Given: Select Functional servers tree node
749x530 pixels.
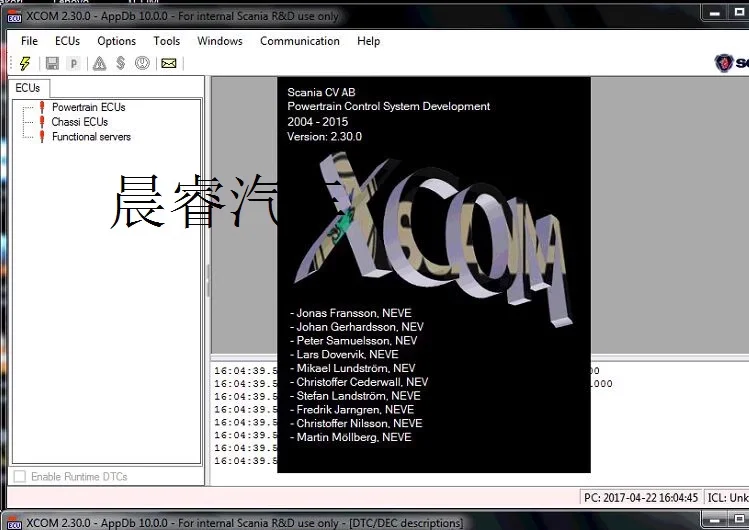Looking at the screenshot, I should pyautogui.click(x=91, y=137).
